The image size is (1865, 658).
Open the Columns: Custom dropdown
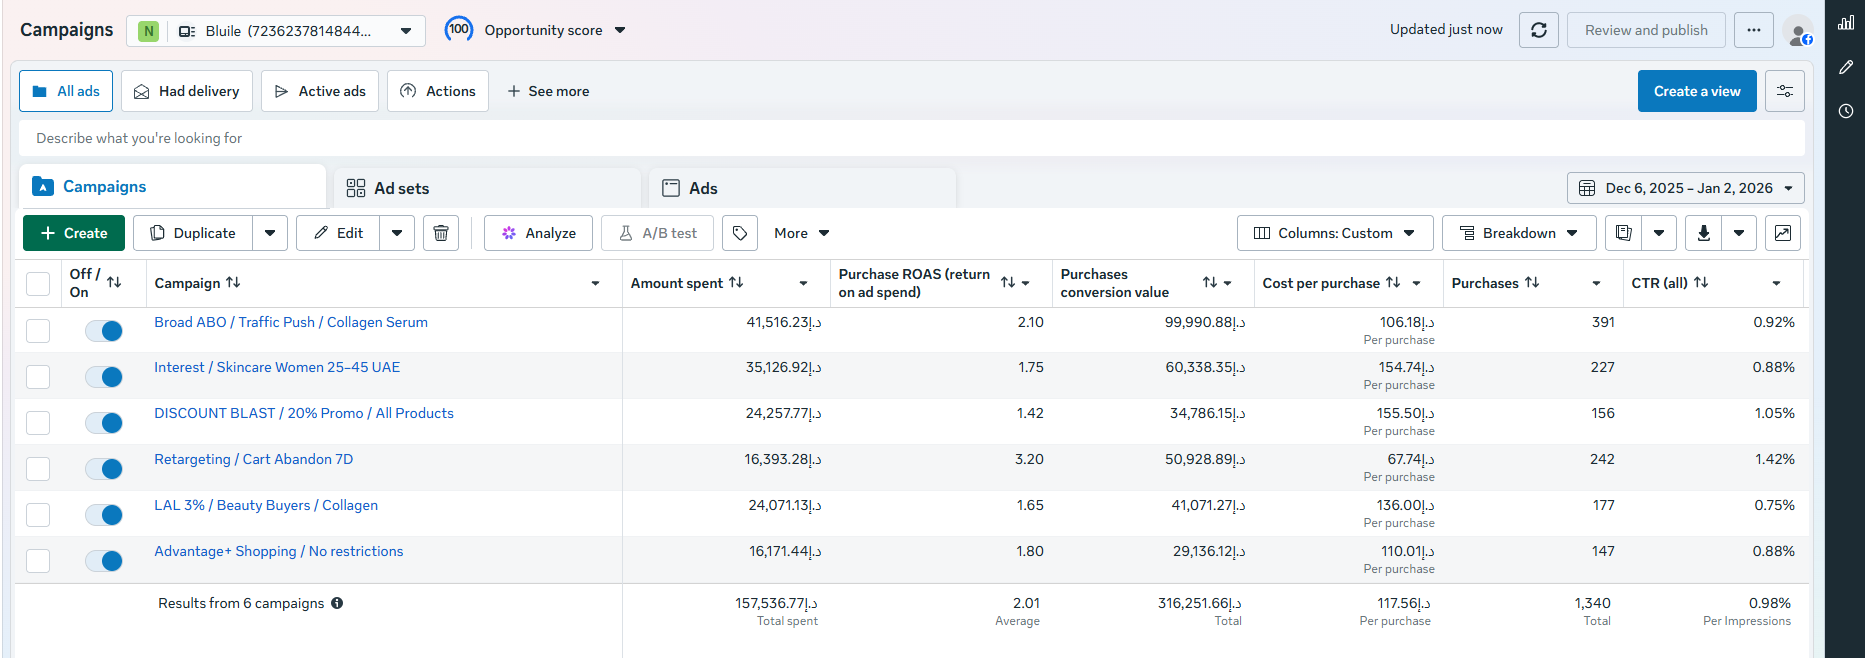[x=1335, y=233]
